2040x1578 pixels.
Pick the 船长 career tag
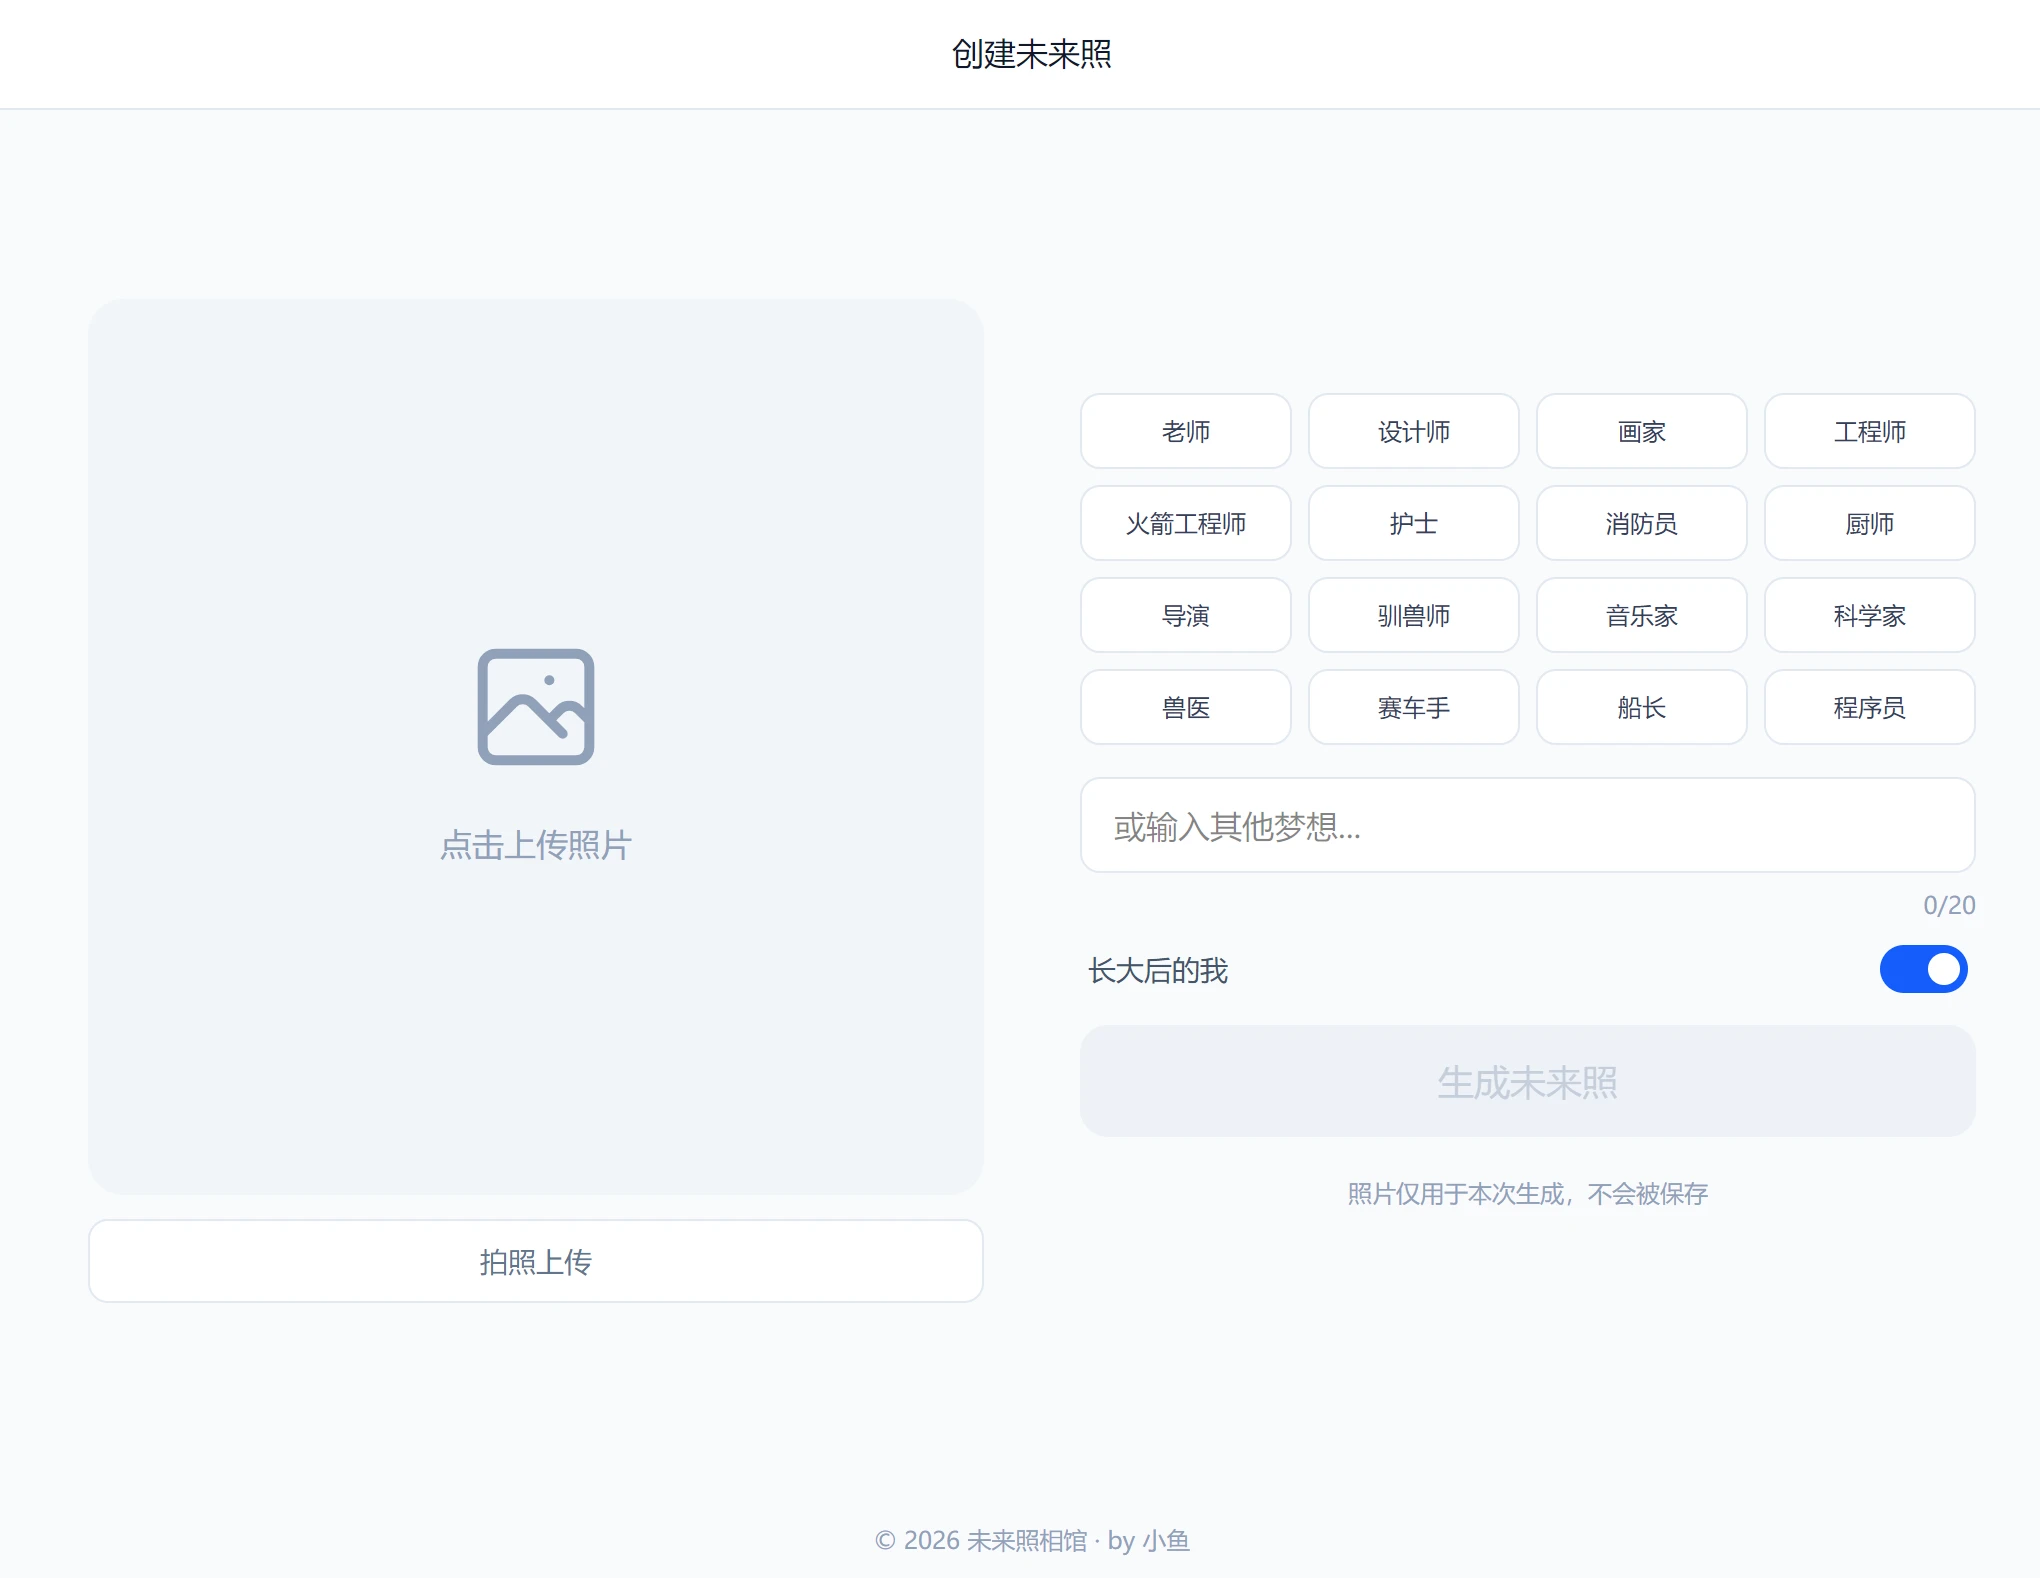tap(1641, 707)
